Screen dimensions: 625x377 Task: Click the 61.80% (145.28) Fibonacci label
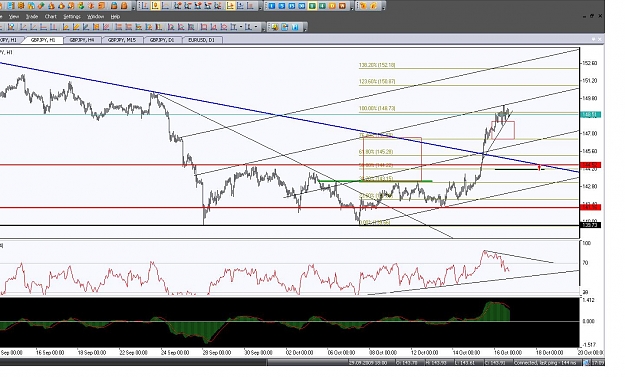pyautogui.click(x=376, y=151)
